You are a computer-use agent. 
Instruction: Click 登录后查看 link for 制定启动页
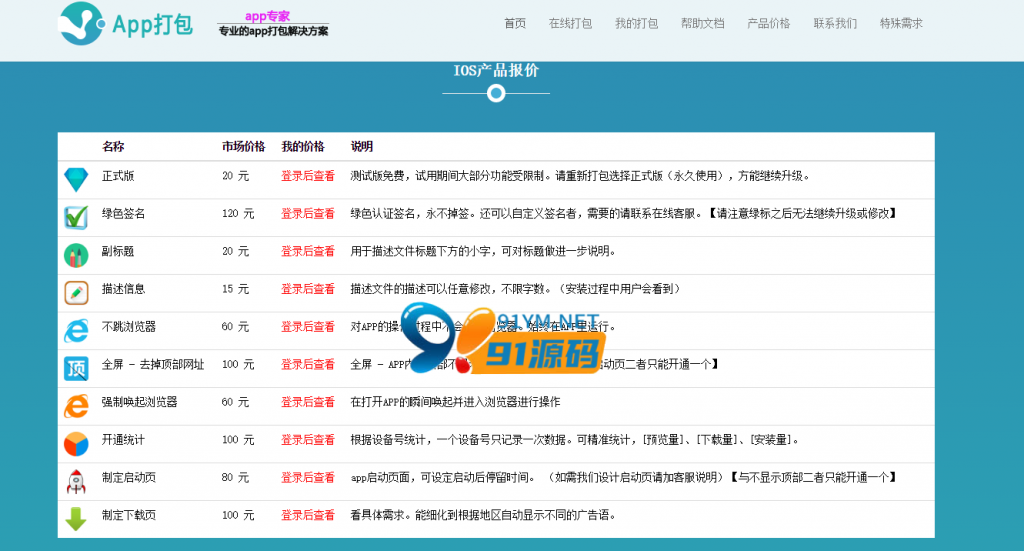coord(308,478)
